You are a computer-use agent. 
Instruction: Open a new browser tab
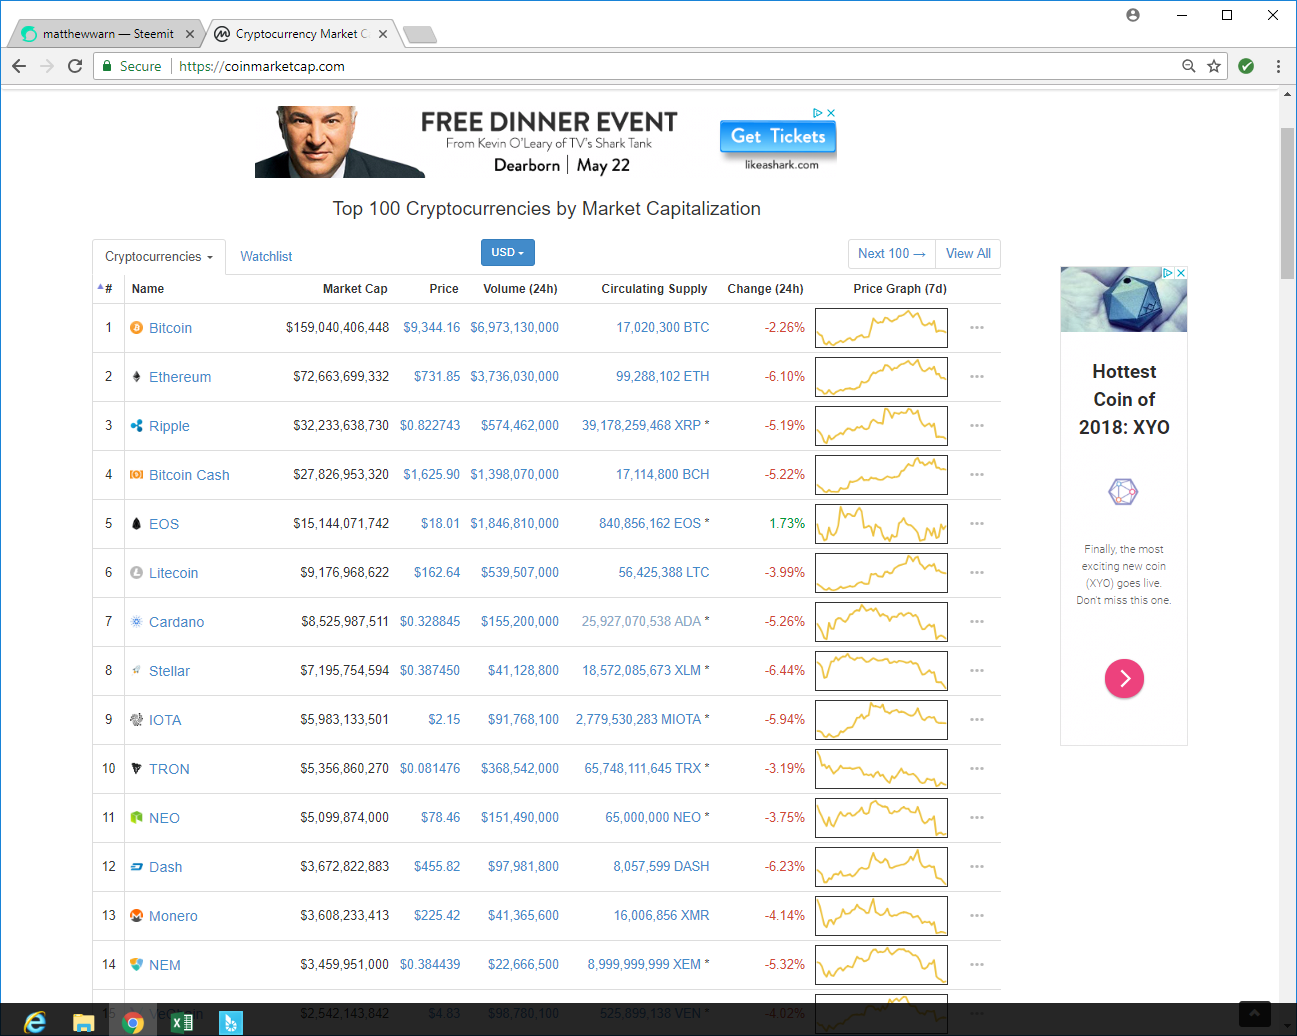point(420,35)
